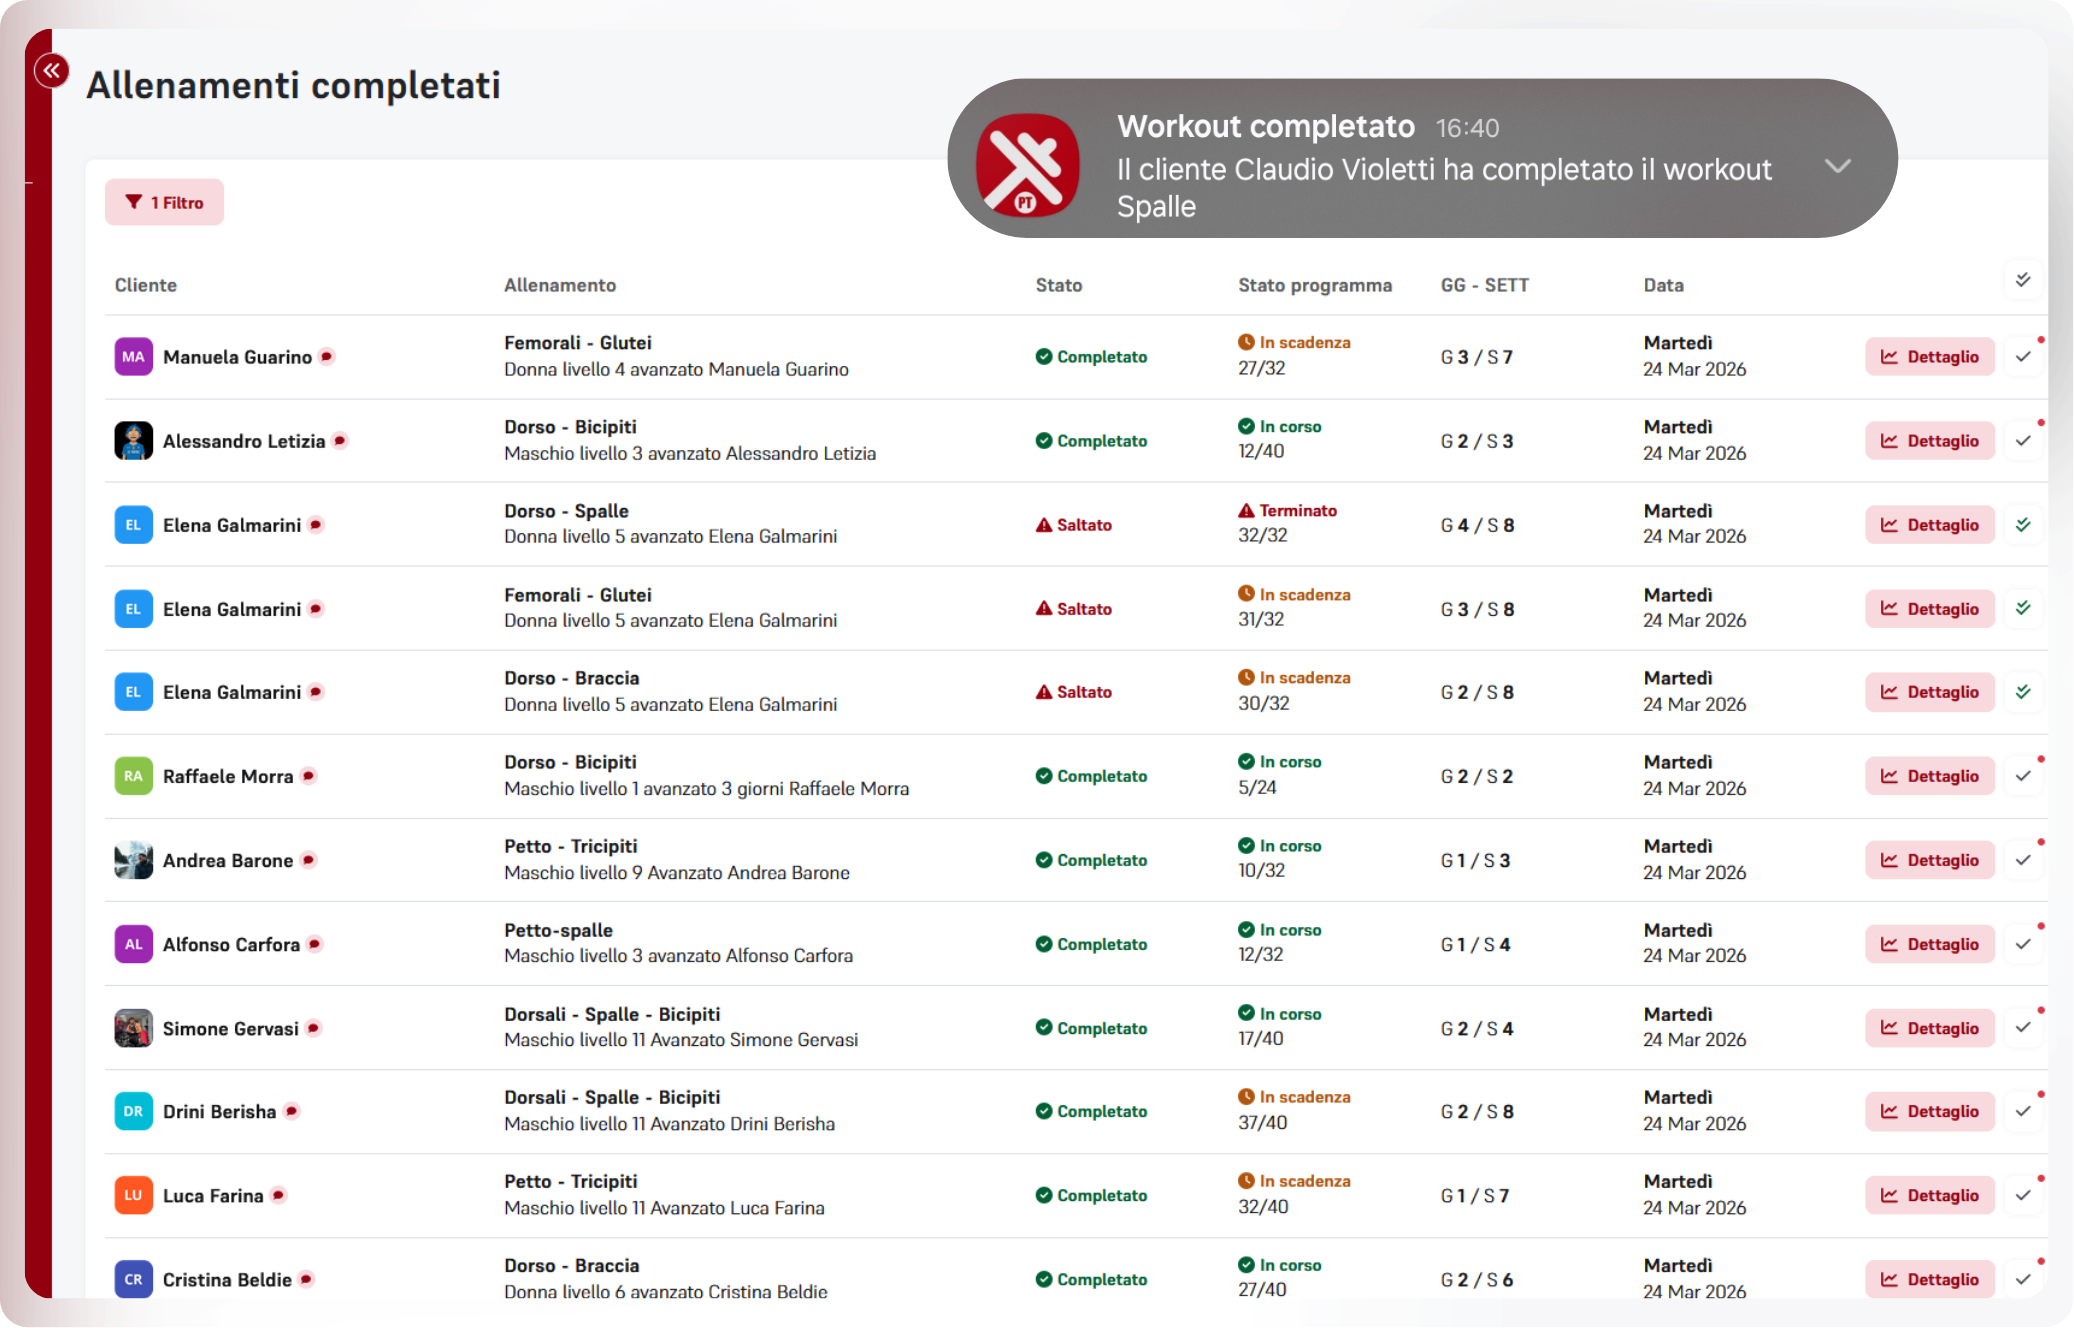The width and height of the screenshot is (2074, 1328).
Task: Mark Manuela Guarino's workout as read
Action: [x=2023, y=357]
